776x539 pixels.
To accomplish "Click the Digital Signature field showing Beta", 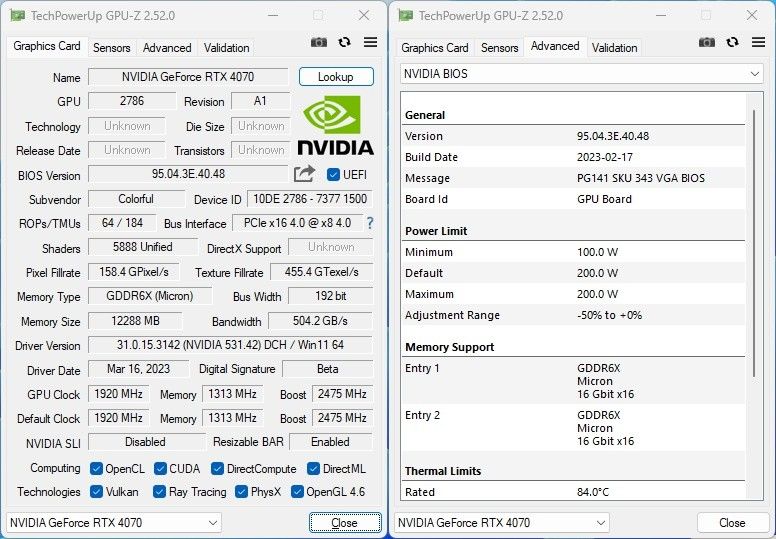I will click(x=328, y=369).
